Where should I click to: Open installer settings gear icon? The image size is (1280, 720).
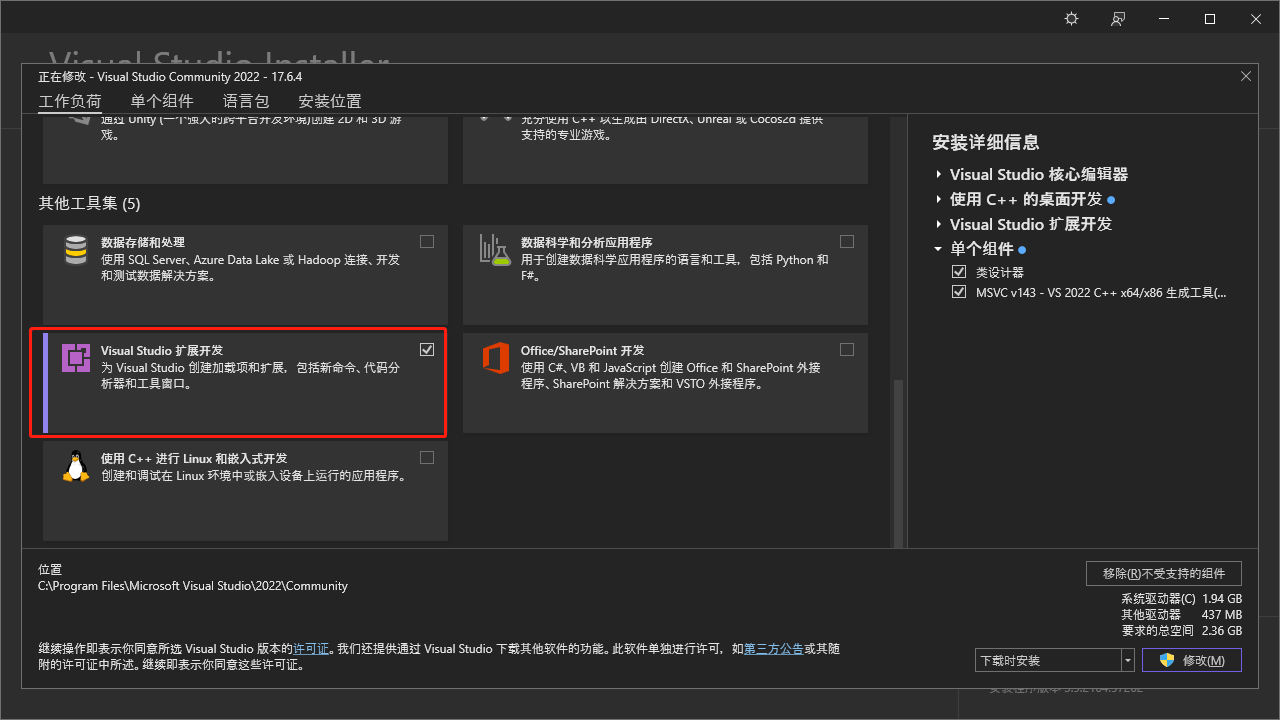[x=1072, y=19]
